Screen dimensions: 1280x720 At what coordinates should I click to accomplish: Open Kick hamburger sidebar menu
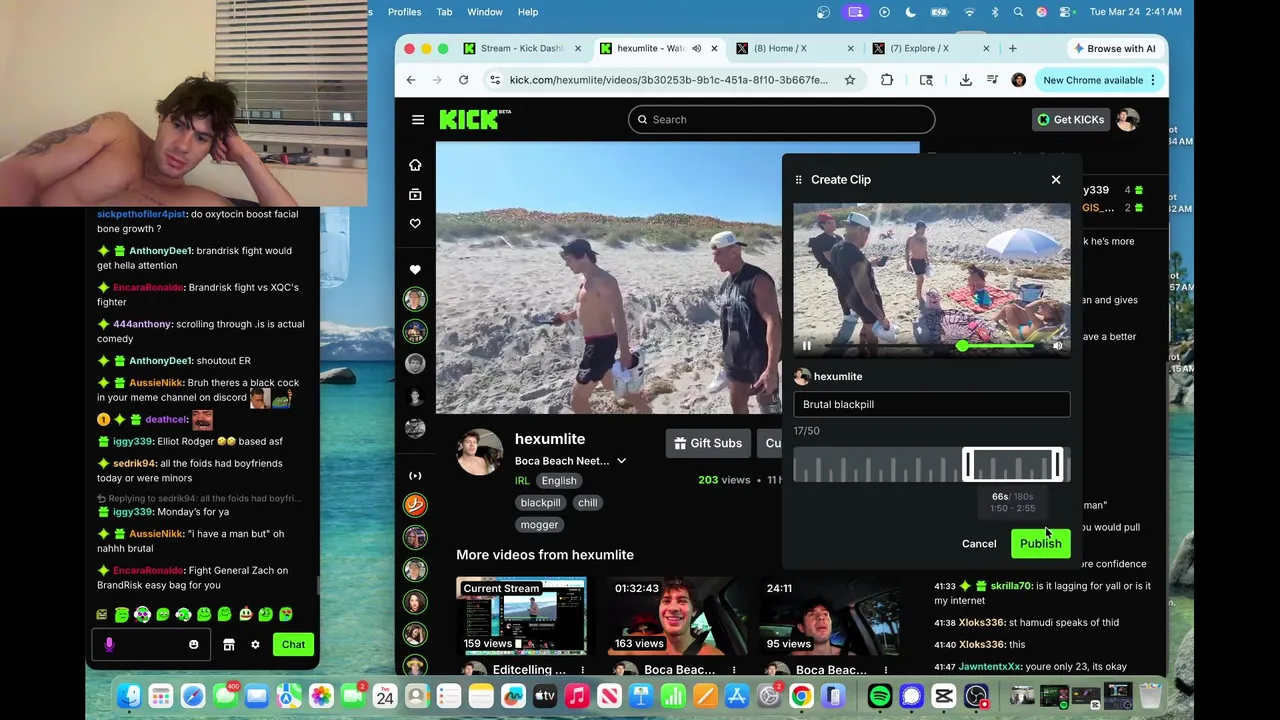[x=418, y=120]
